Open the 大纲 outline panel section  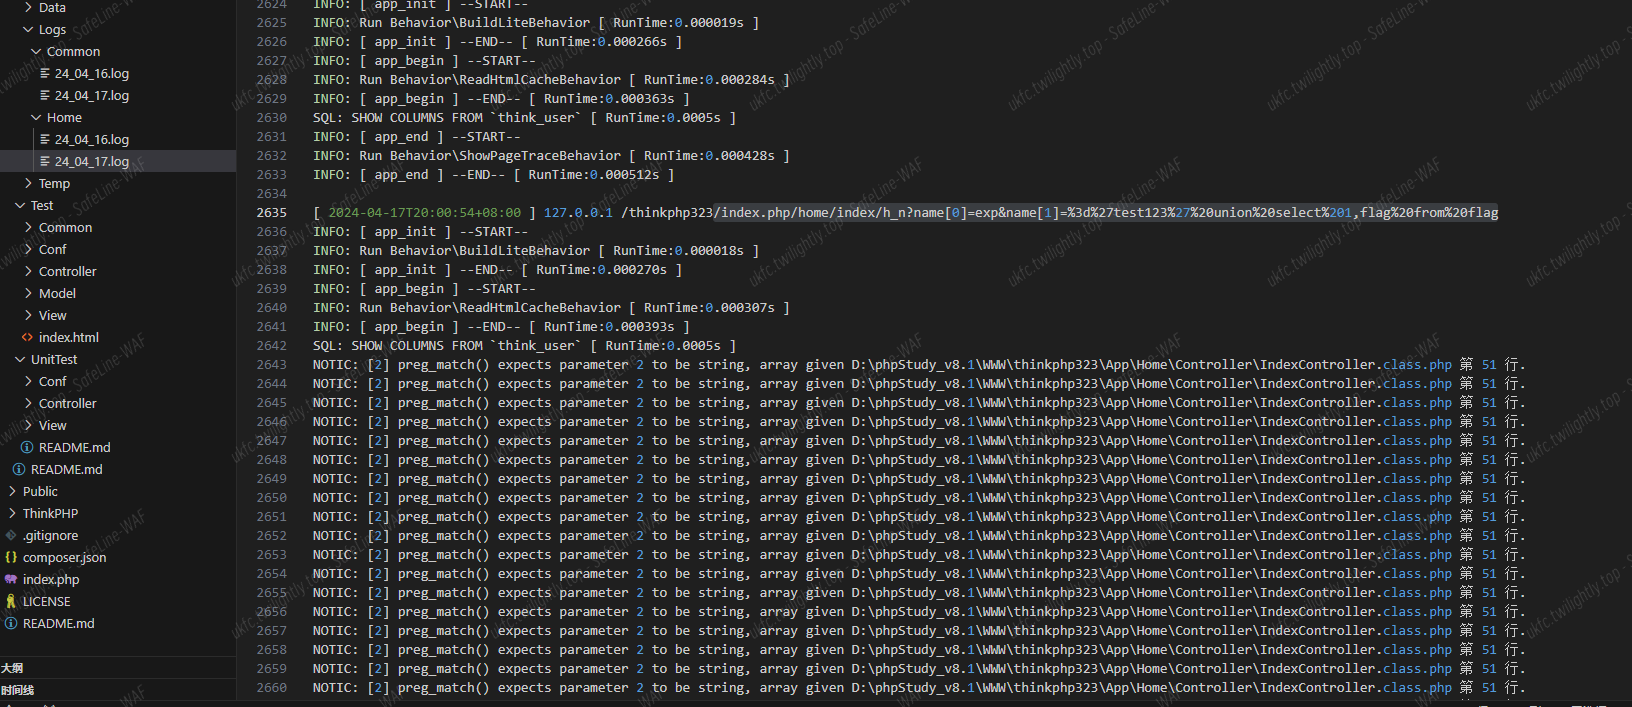point(12,668)
